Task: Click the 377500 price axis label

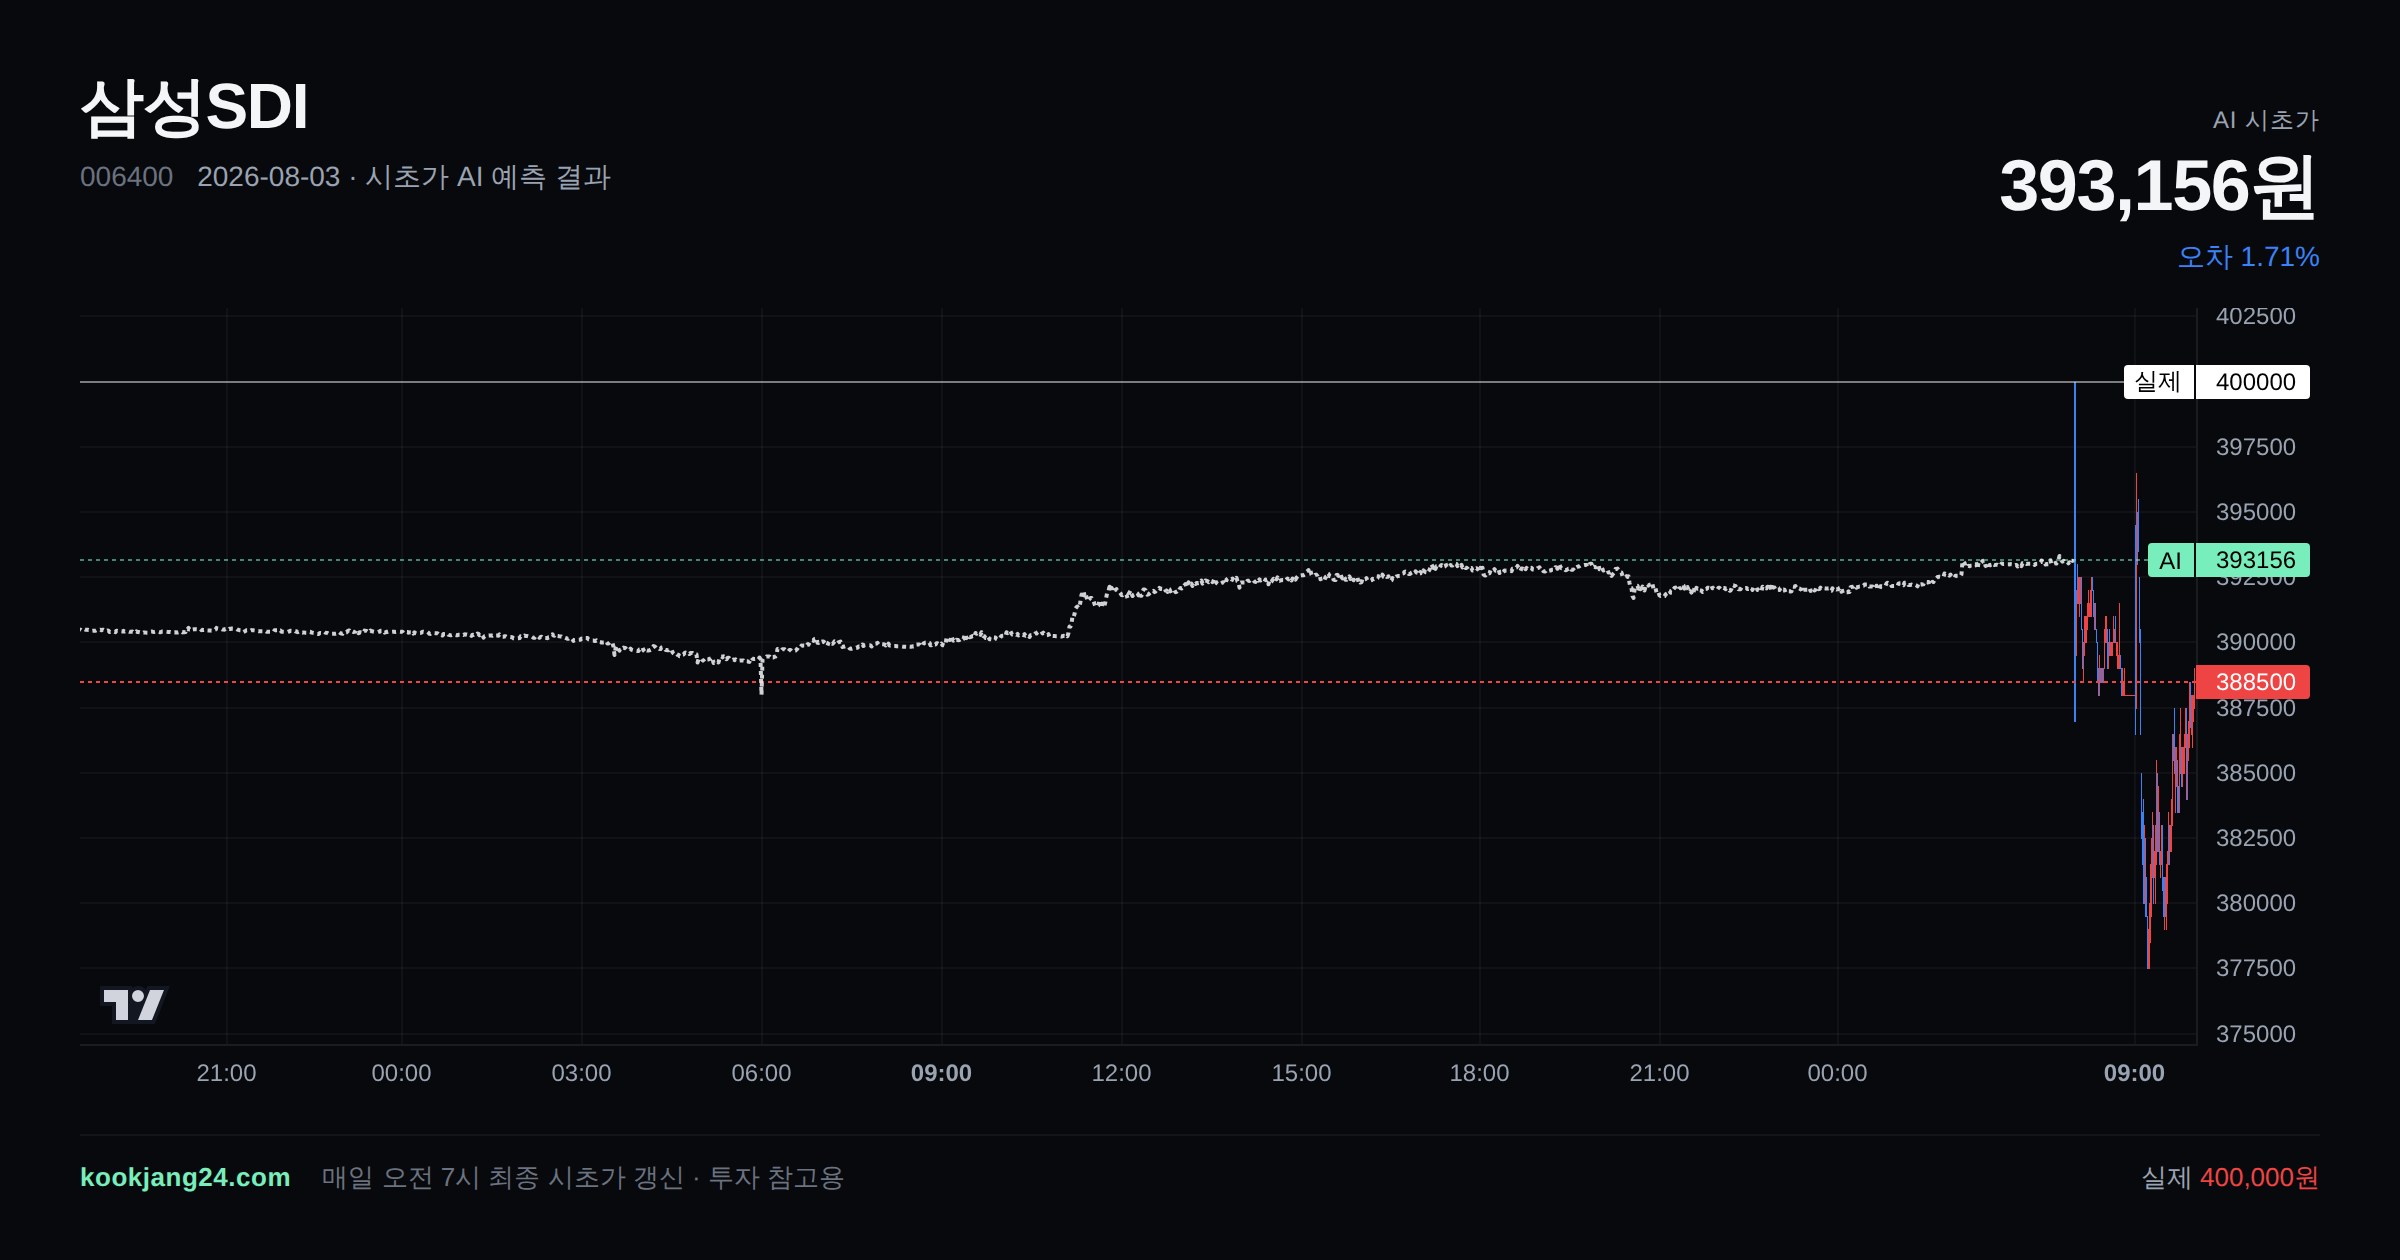Action: coord(2255,968)
